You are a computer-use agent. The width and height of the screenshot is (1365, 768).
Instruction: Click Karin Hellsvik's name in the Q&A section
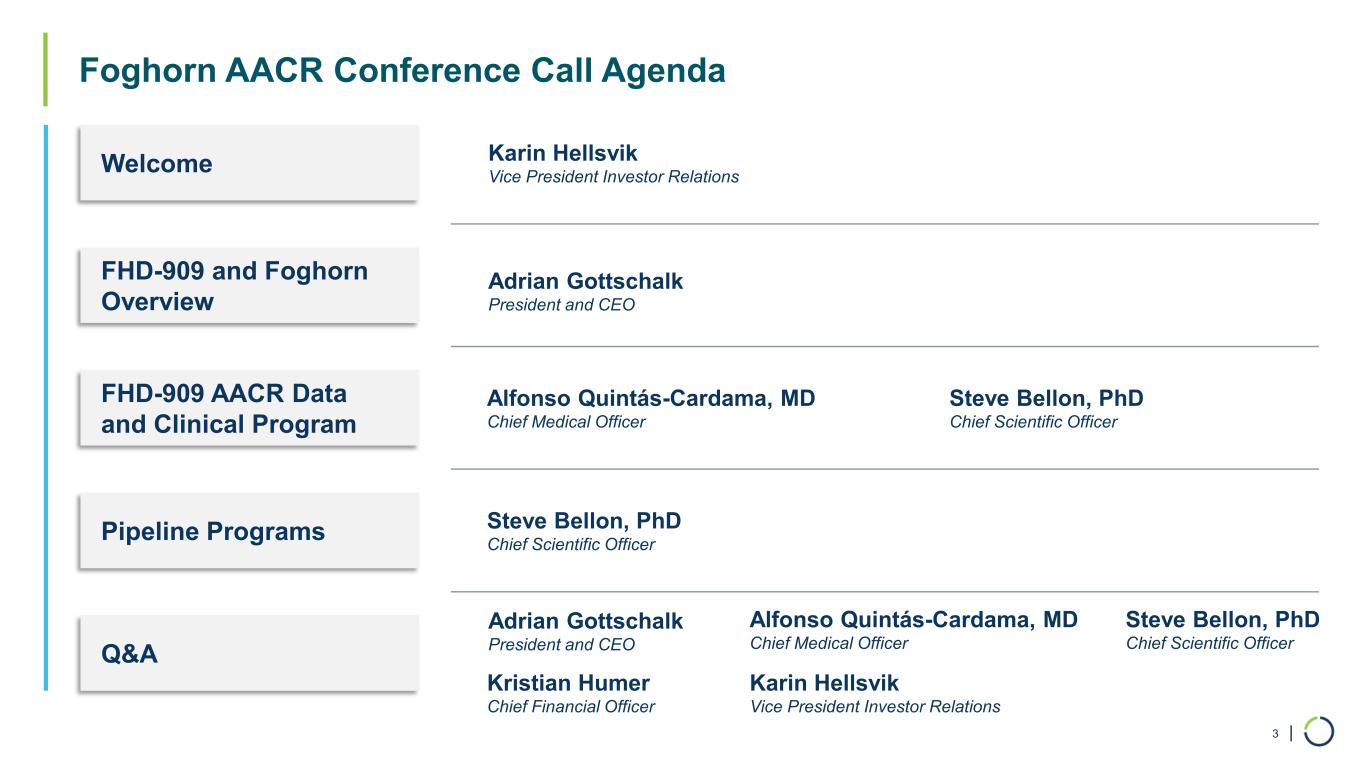(x=824, y=683)
